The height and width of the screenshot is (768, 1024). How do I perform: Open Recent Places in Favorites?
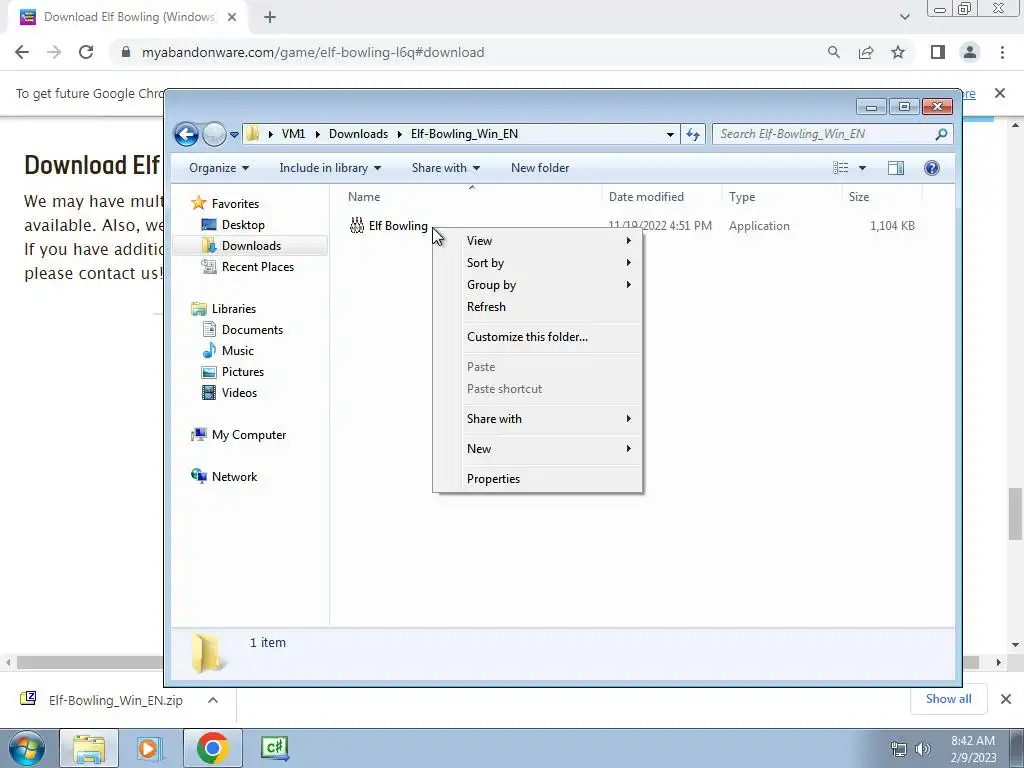[x=248, y=266]
